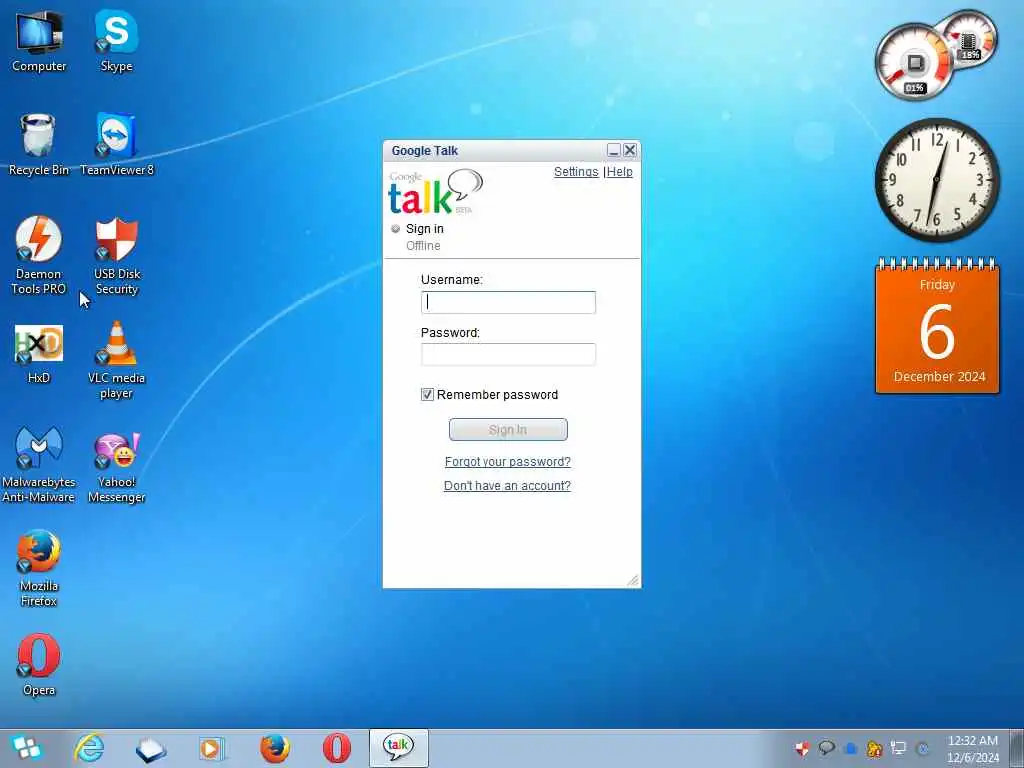Click the Forgot your password link
Viewport: 1024px width, 768px height.
507,462
